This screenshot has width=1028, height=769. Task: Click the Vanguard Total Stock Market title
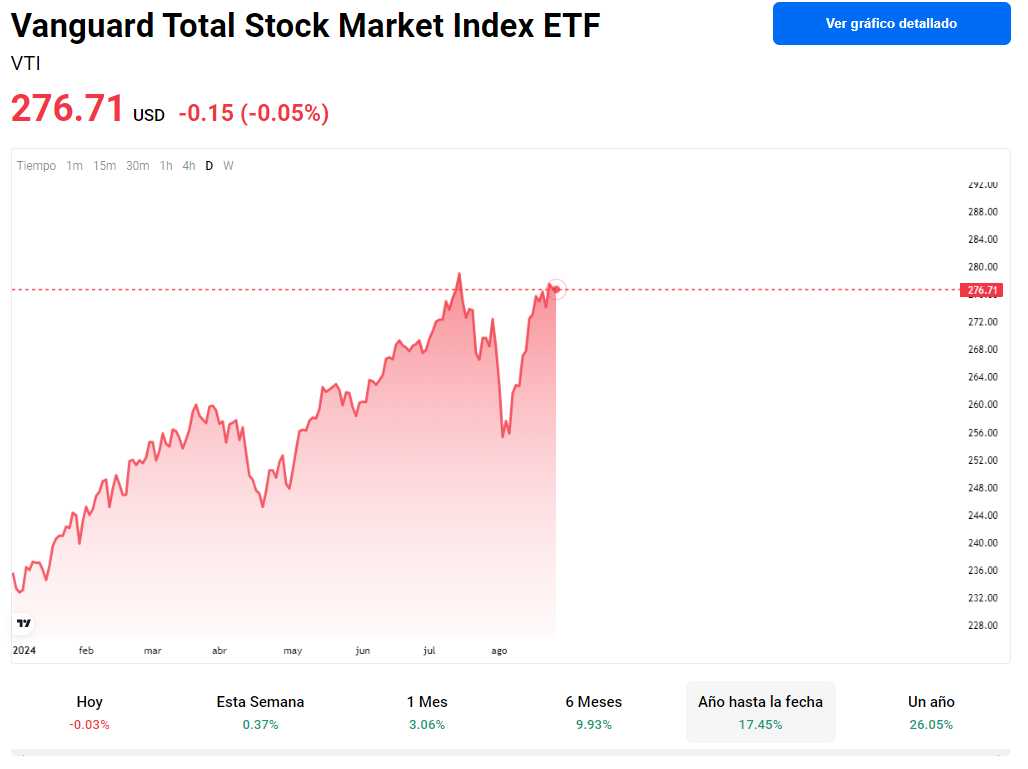click(x=305, y=26)
